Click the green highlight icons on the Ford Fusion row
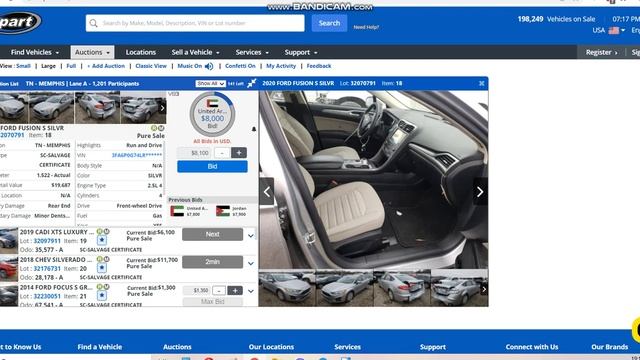 point(158,128)
